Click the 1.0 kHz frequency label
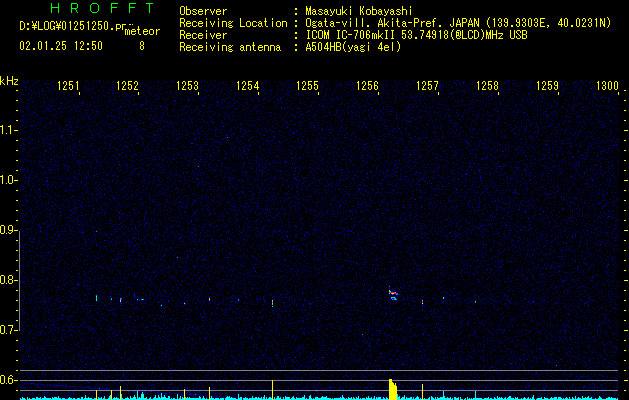Image resolution: width=629 pixels, height=400 pixels. tap(8, 180)
